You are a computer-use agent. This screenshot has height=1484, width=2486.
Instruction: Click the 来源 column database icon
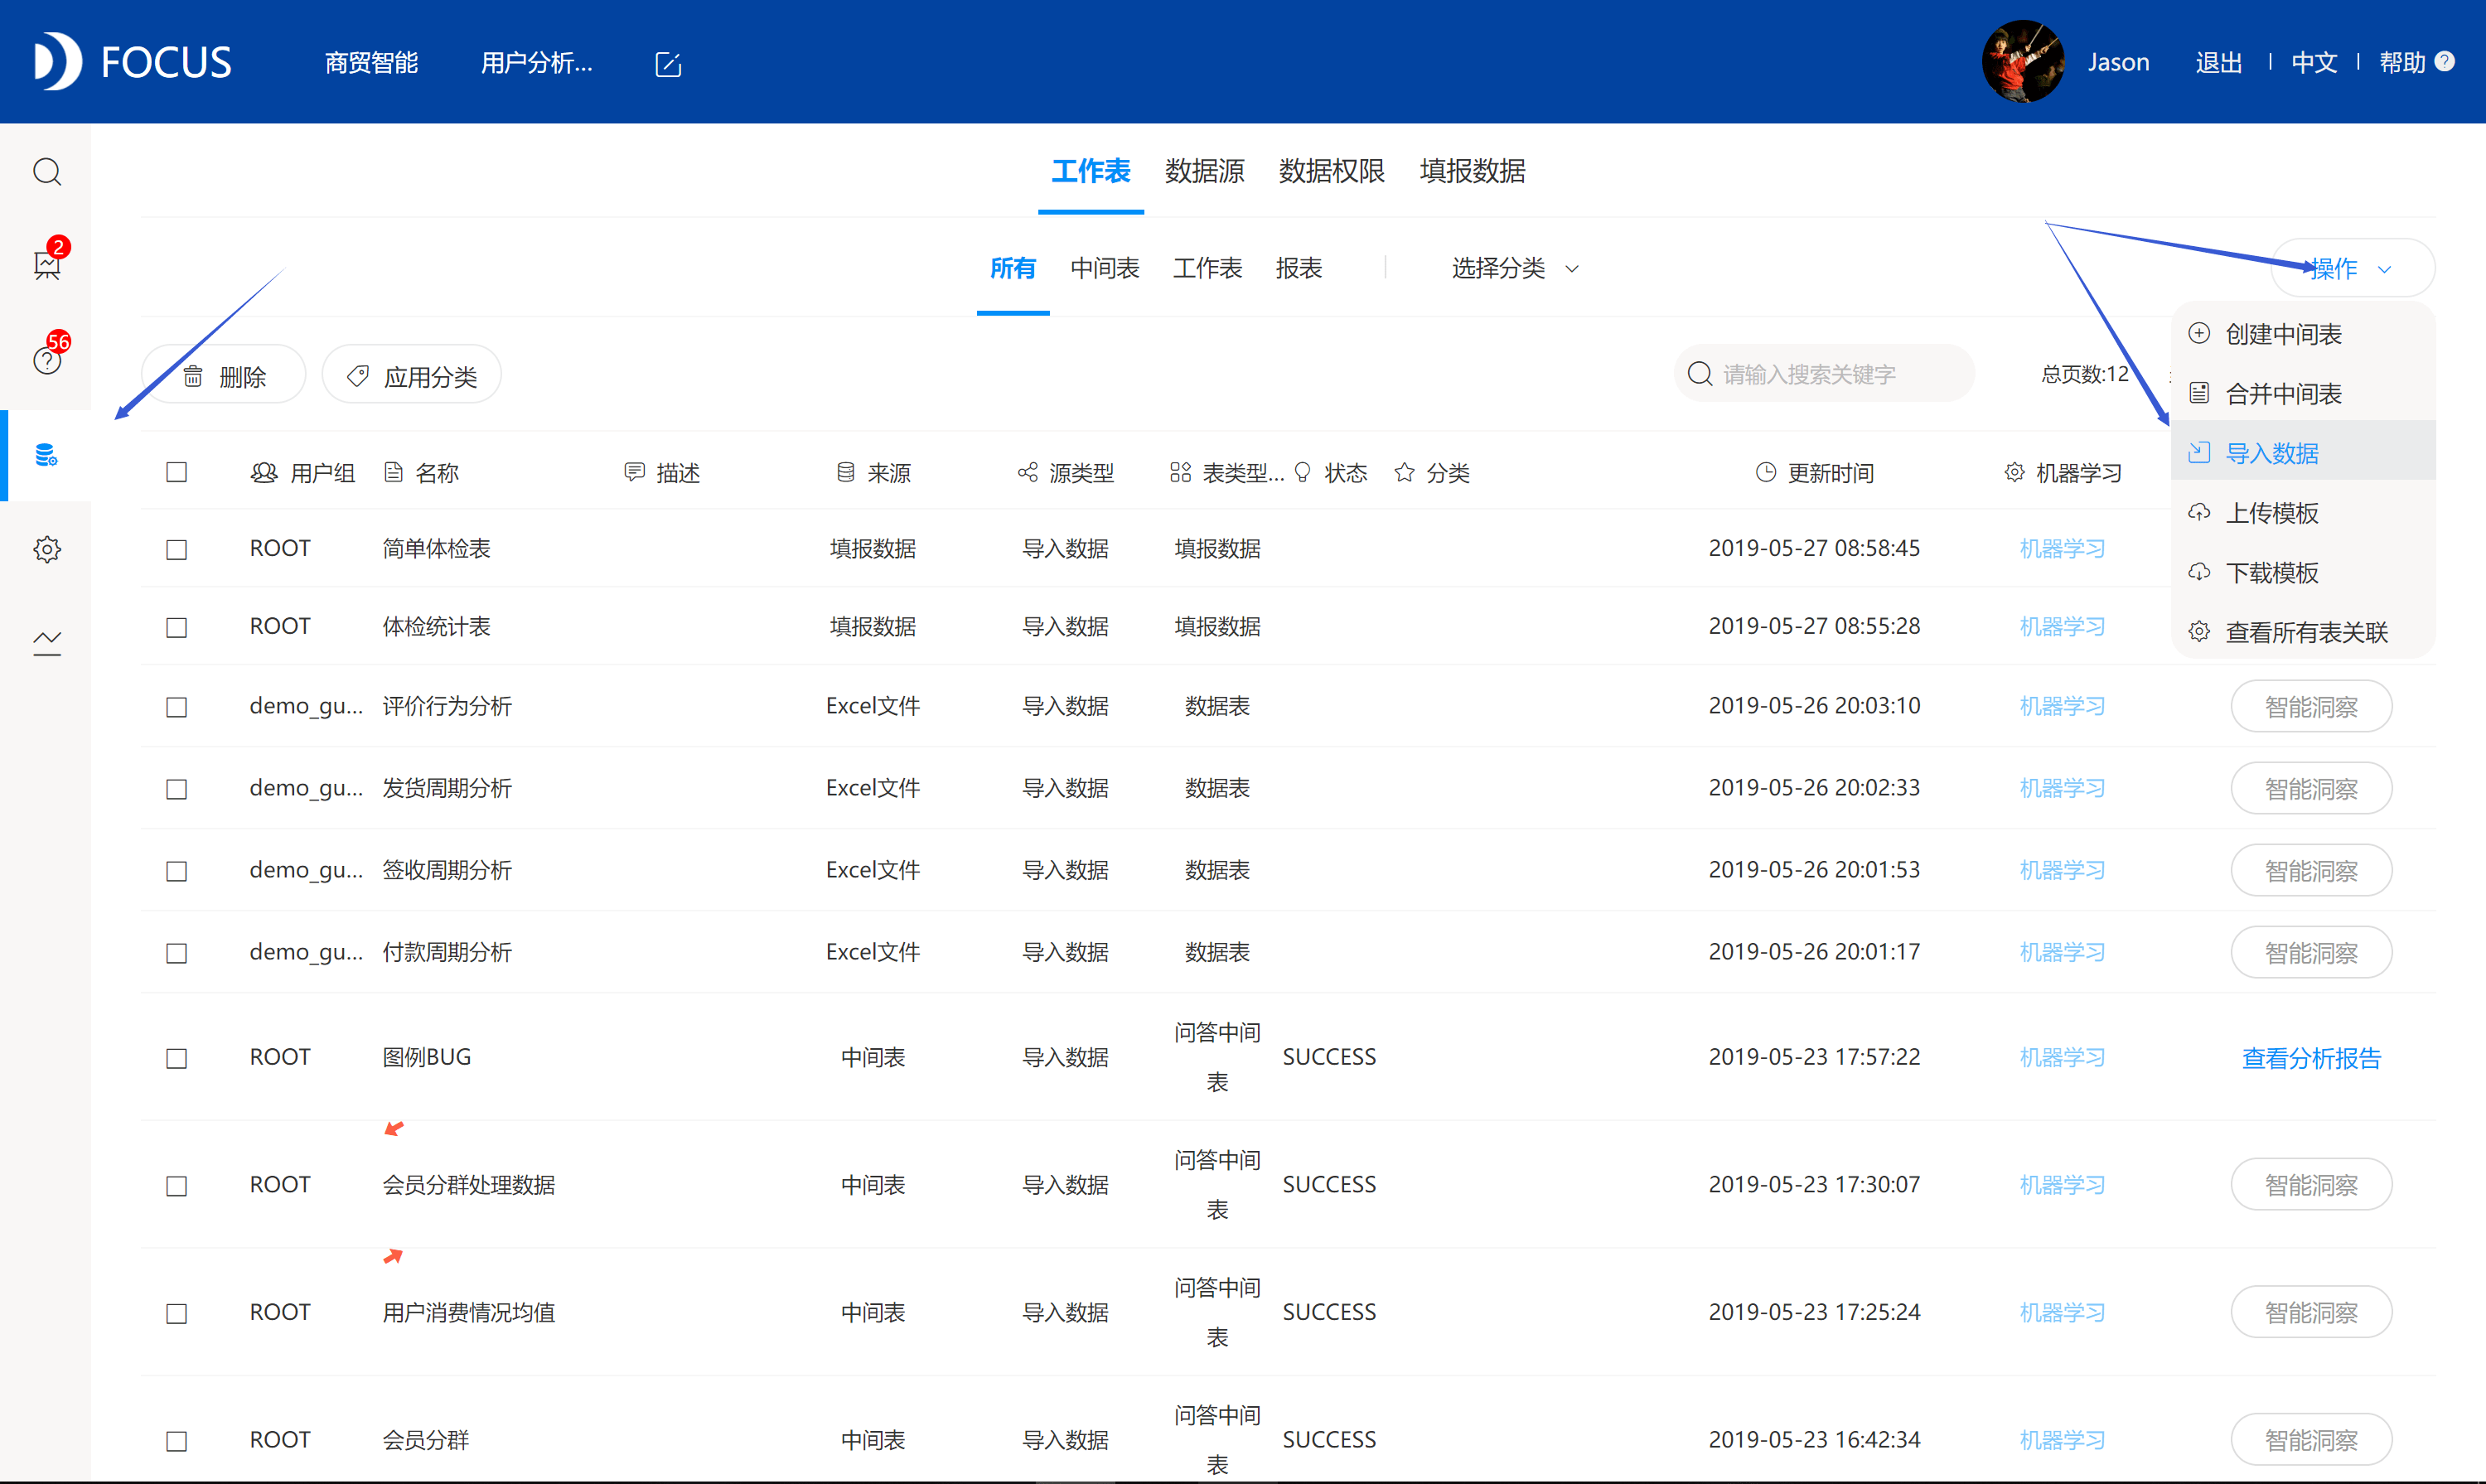coord(845,472)
